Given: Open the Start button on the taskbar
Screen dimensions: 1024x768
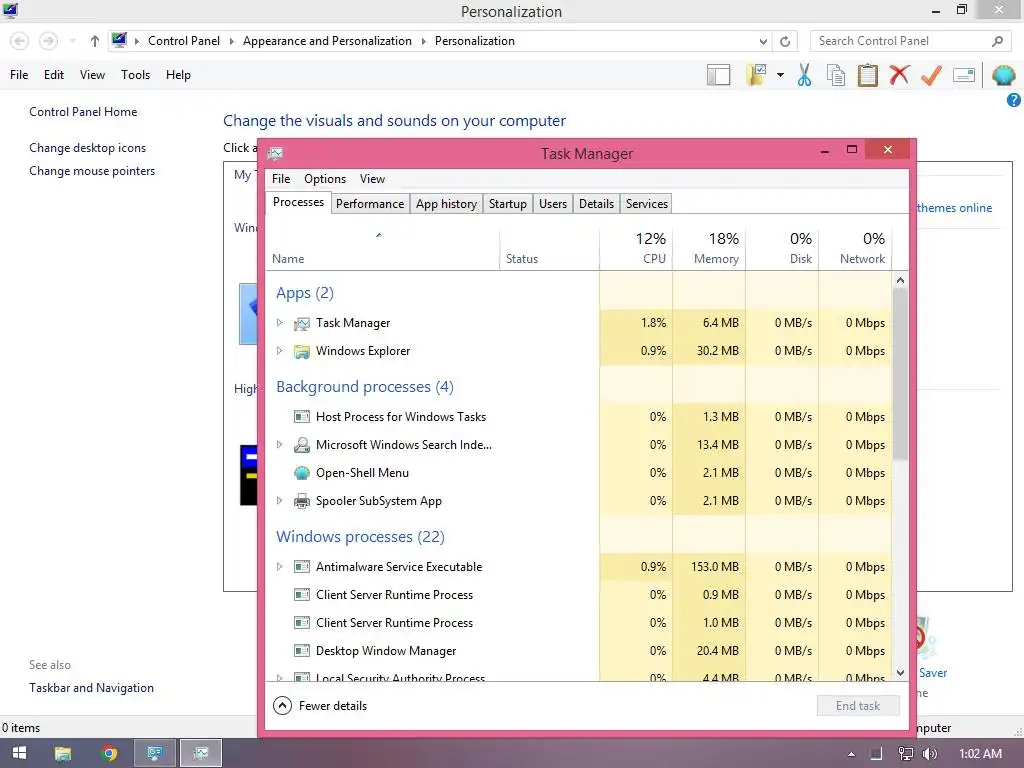Looking at the screenshot, I should 19,753.
